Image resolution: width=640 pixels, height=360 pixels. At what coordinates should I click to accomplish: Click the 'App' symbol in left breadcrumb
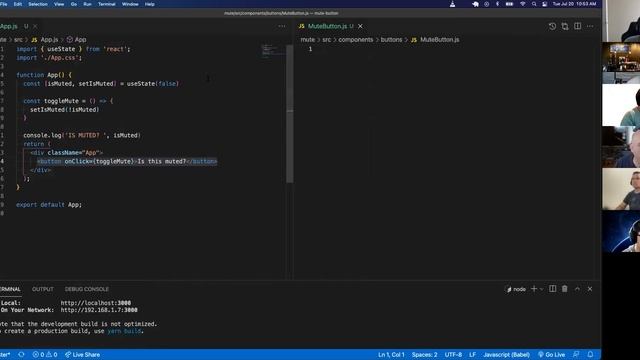pyautogui.click(x=80, y=40)
